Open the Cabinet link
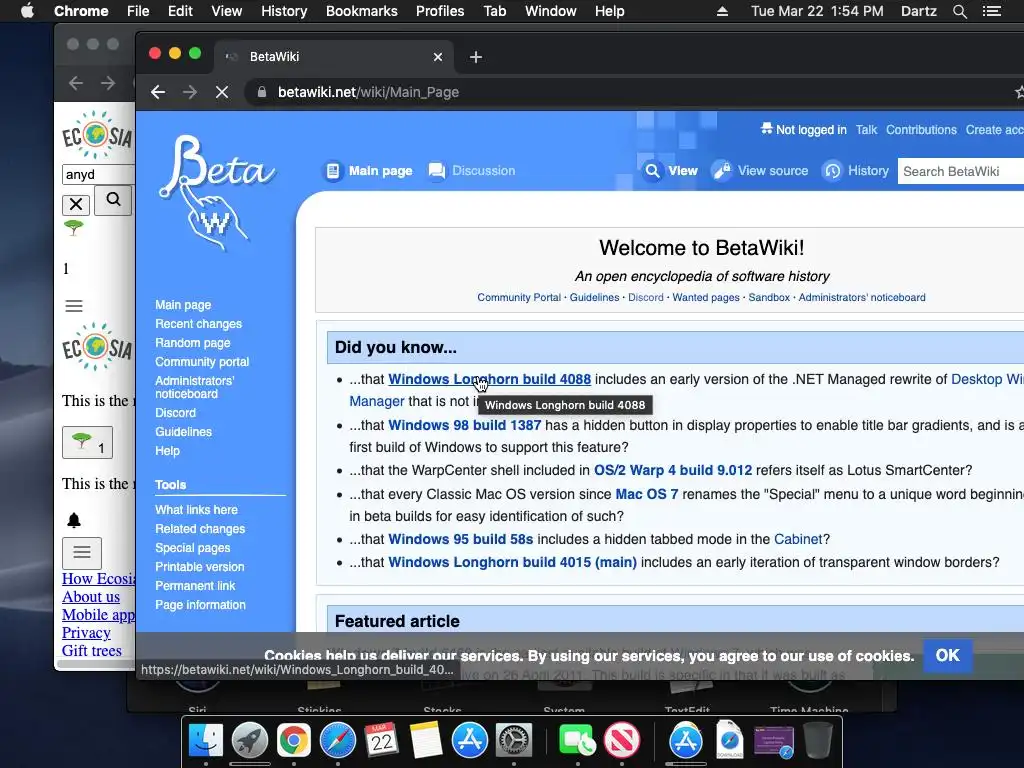 pyautogui.click(x=798, y=539)
